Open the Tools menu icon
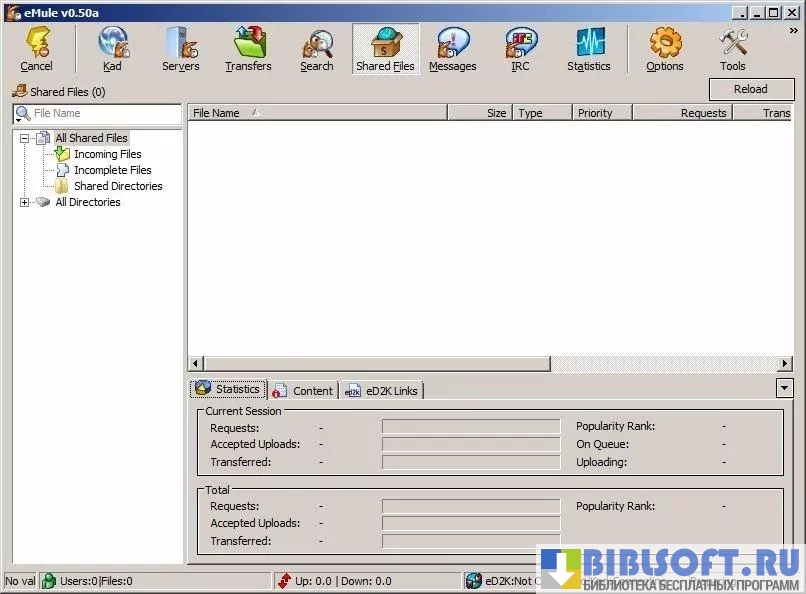 coord(733,49)
